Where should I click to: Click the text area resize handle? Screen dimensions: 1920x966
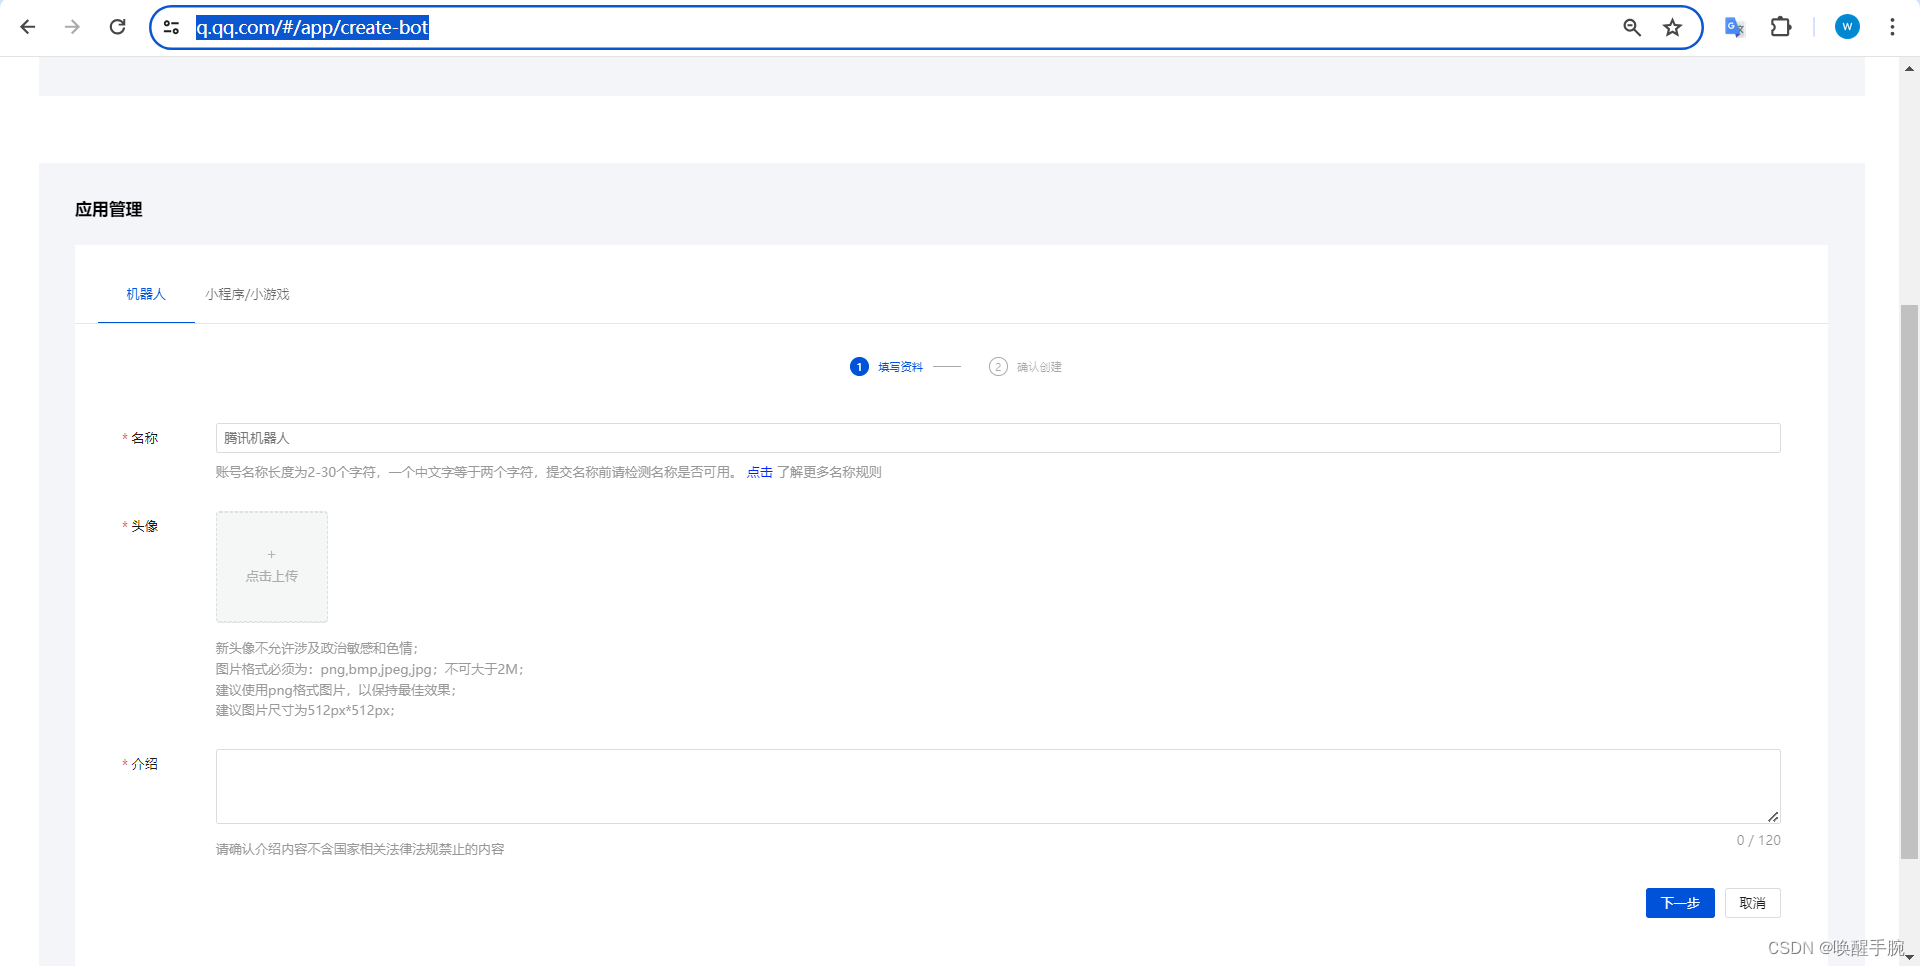click(1773, 817)
